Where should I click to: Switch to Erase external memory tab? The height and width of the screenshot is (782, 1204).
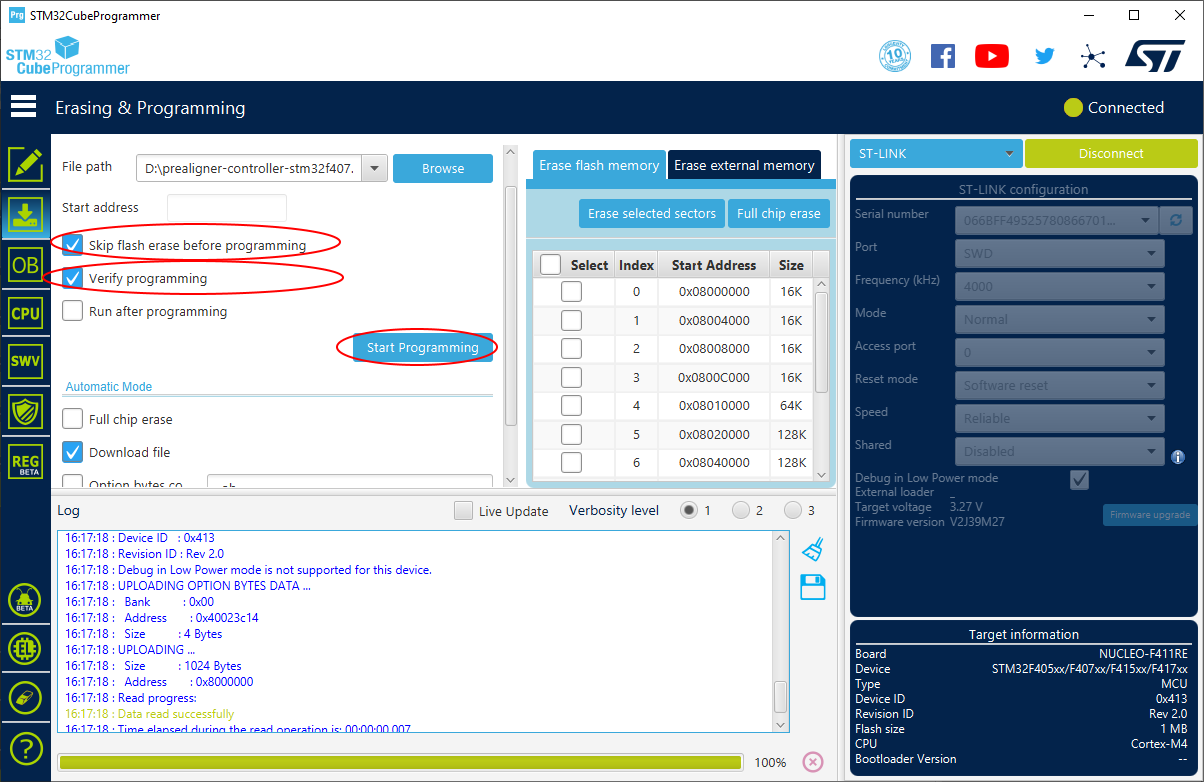coord(744,165)
